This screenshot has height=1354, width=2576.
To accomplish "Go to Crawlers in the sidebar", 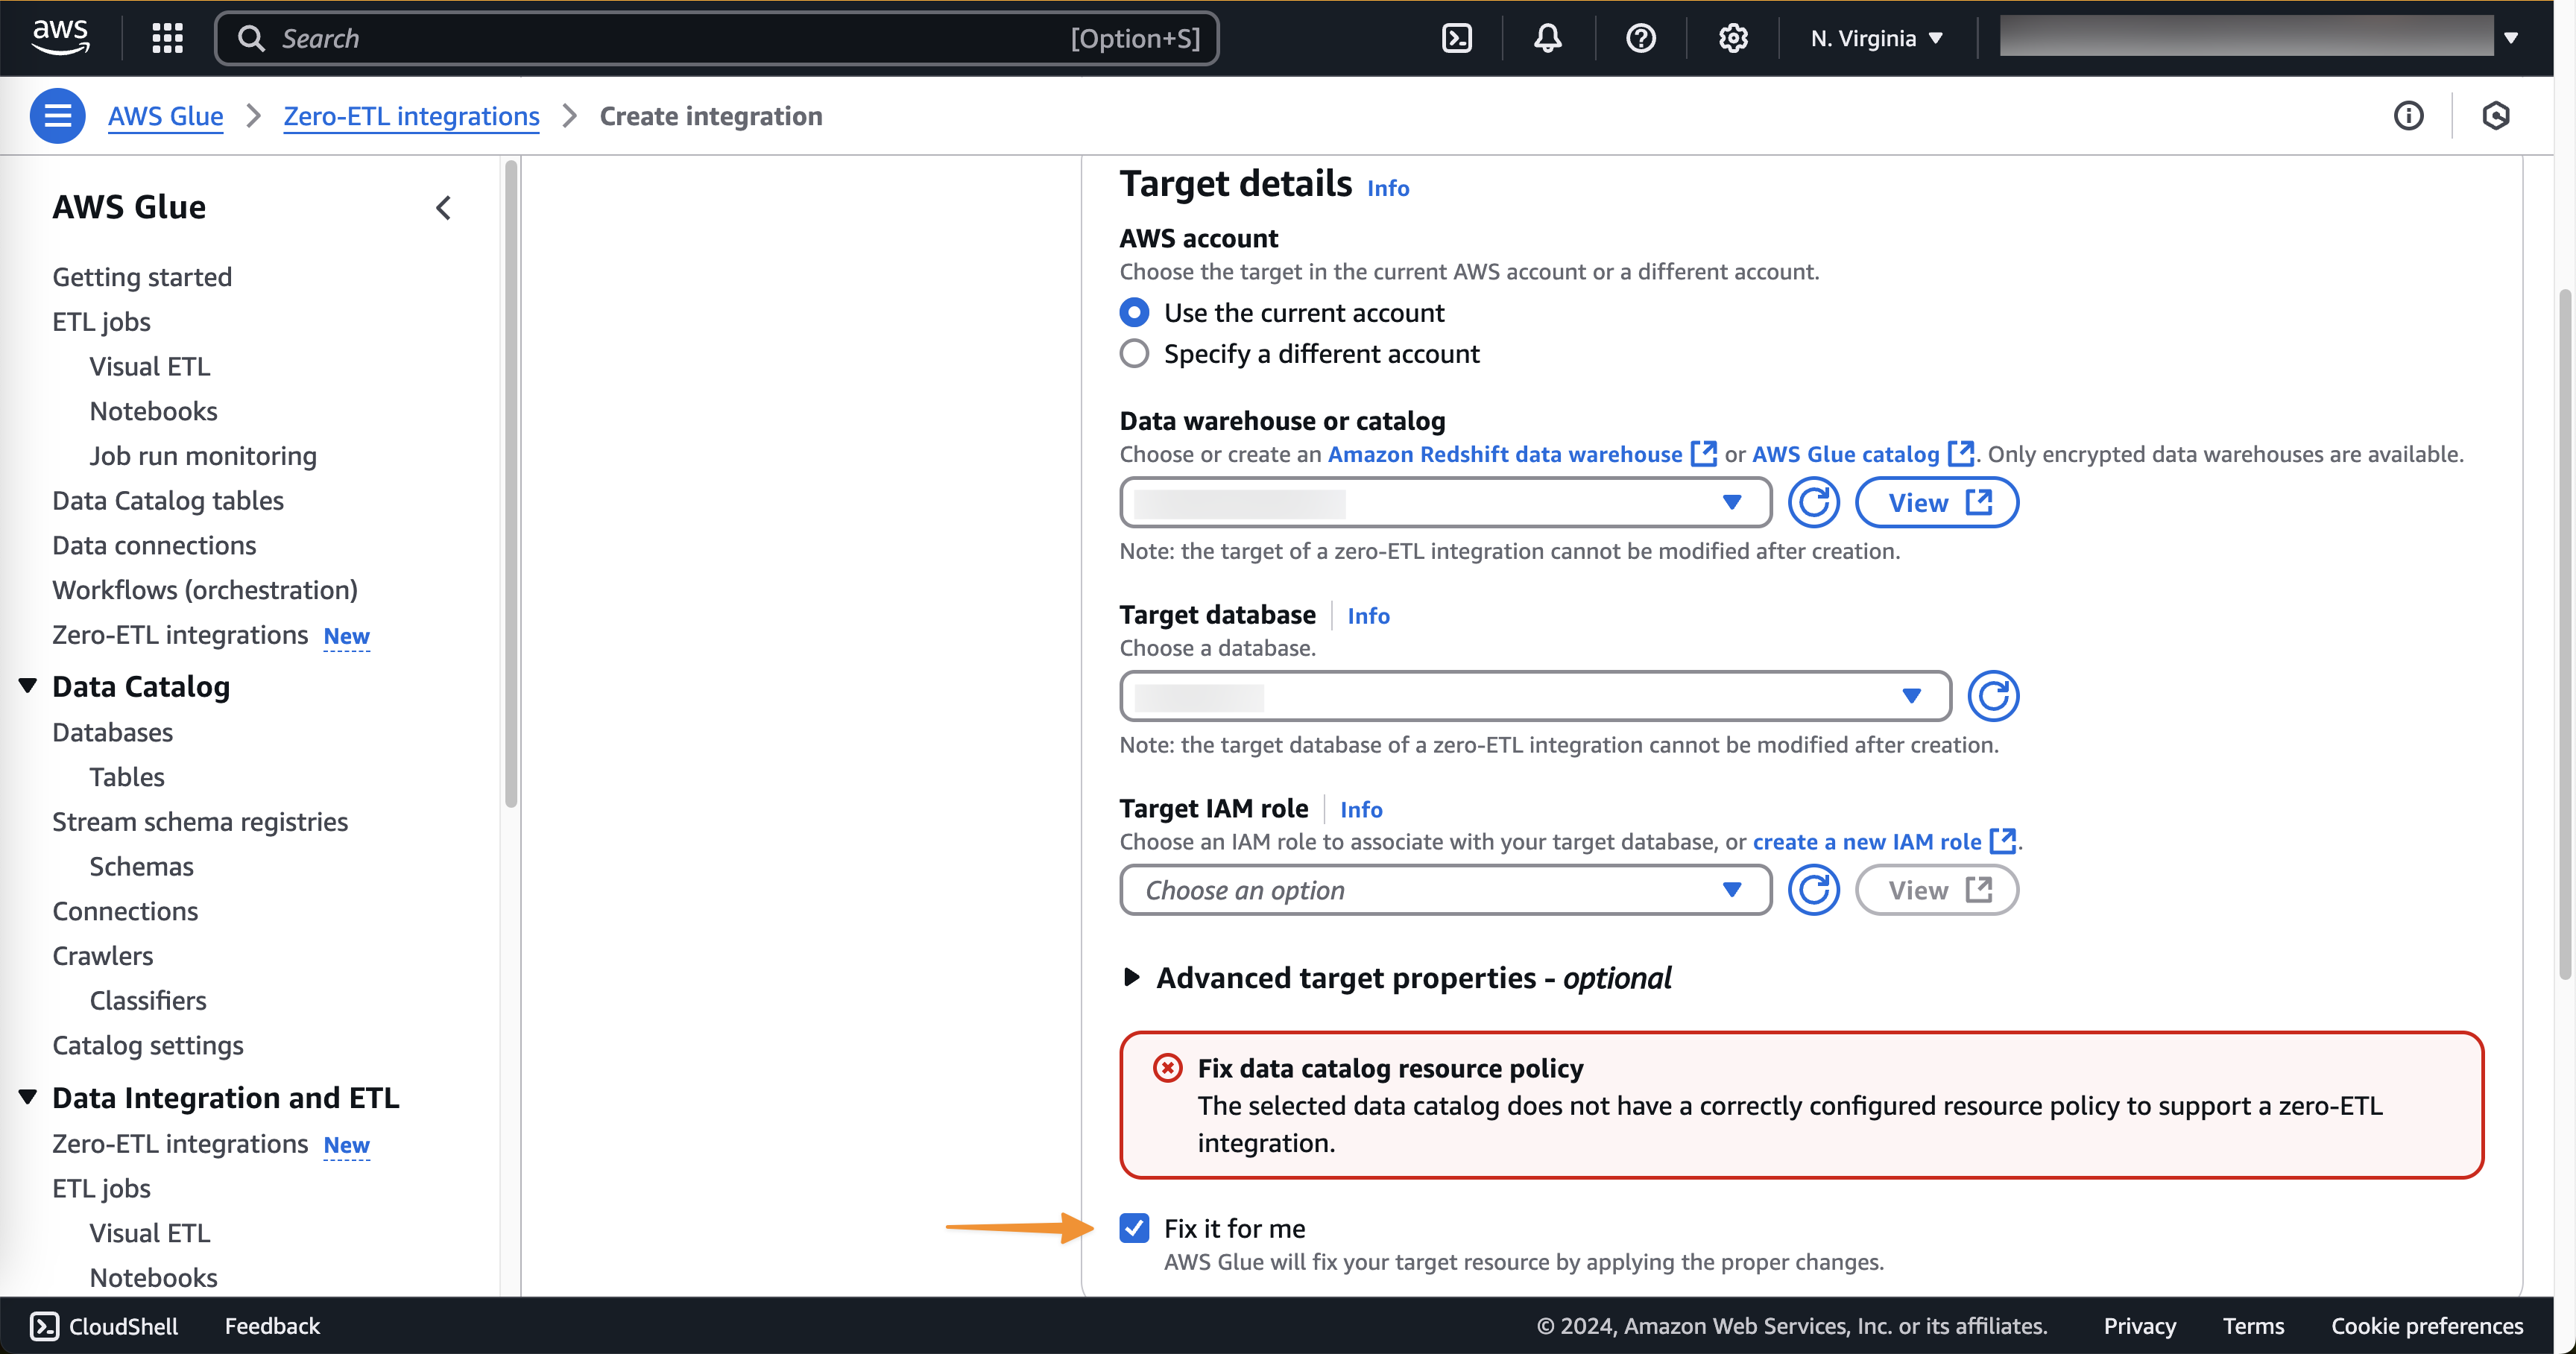I will click(x=103, y=955).
